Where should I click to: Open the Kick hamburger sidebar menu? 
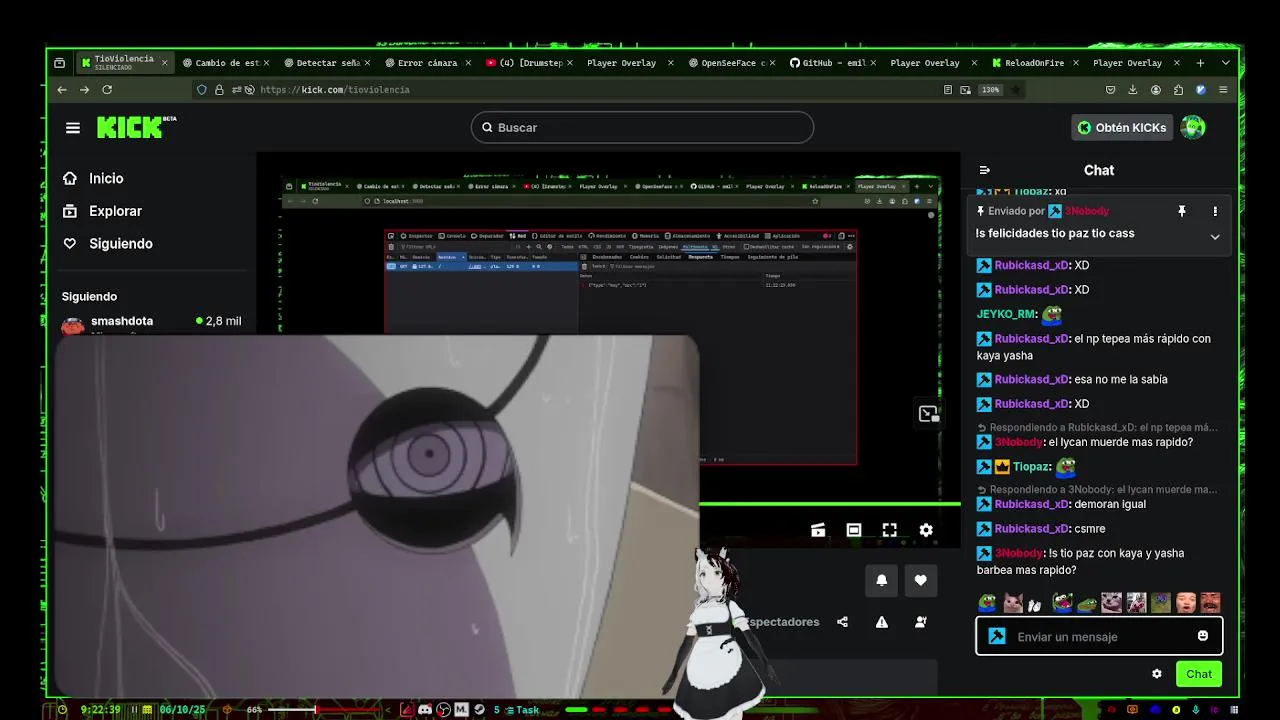pos(72,127)
